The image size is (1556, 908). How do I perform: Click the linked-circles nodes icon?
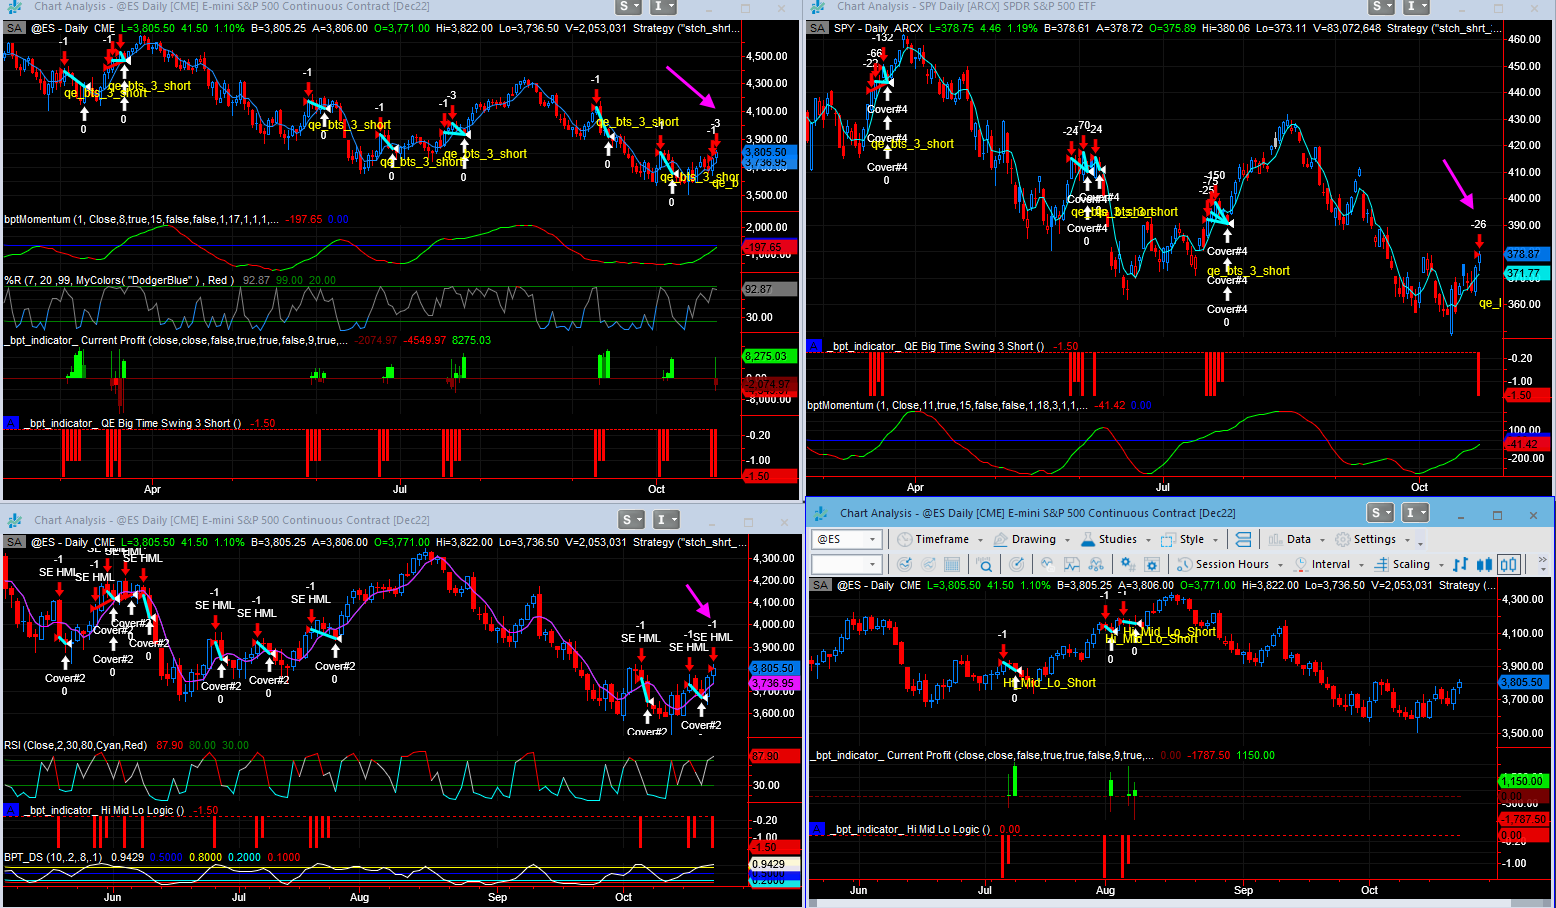tap(1096, 564)
